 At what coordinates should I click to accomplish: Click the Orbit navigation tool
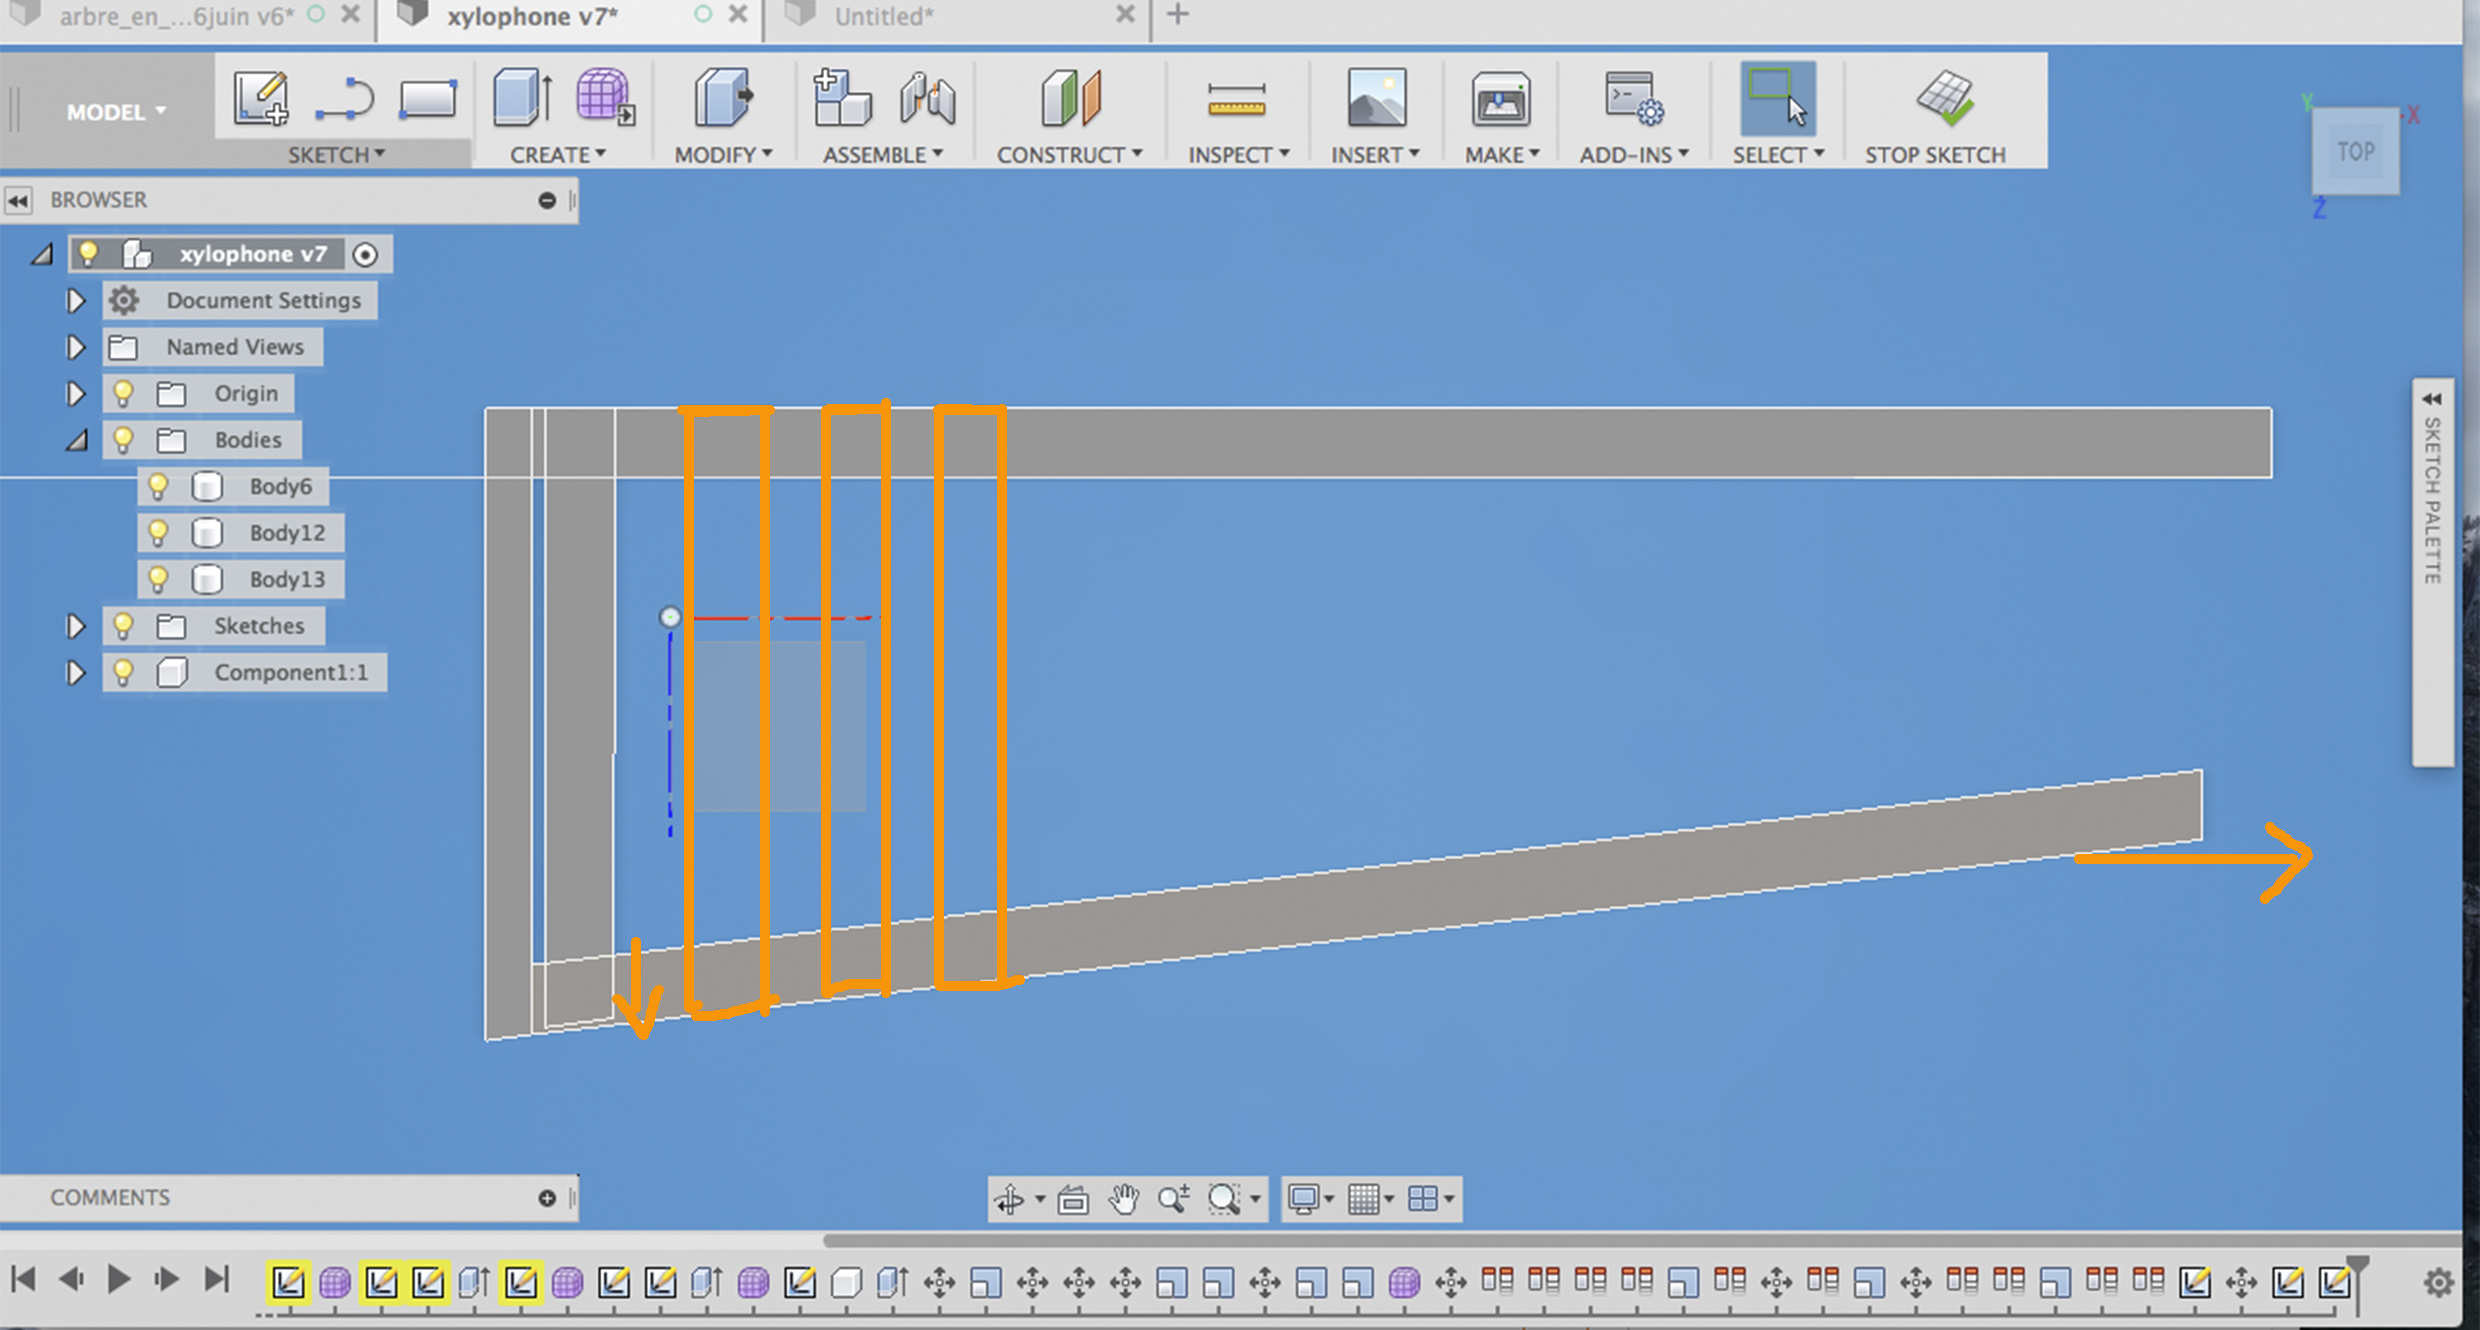pos(1009,1198)
